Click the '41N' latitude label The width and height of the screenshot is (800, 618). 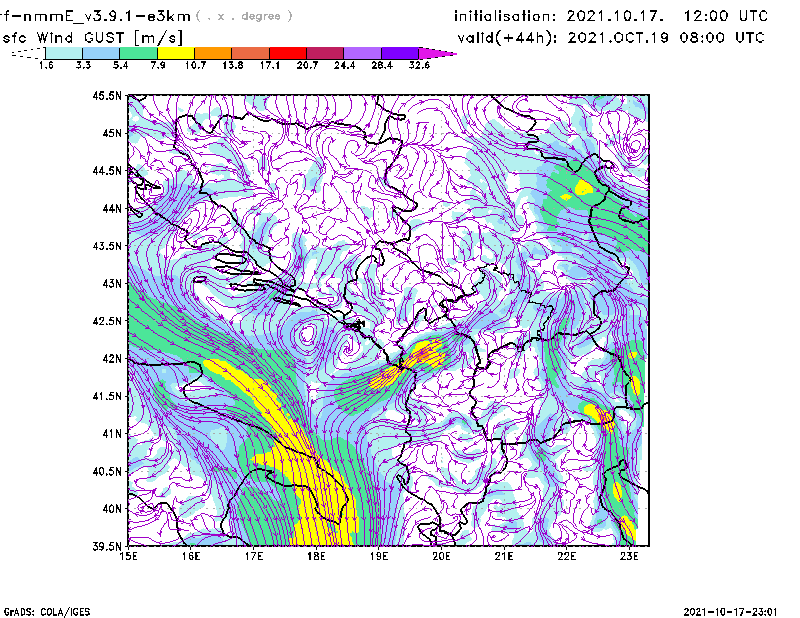point(112,434)
